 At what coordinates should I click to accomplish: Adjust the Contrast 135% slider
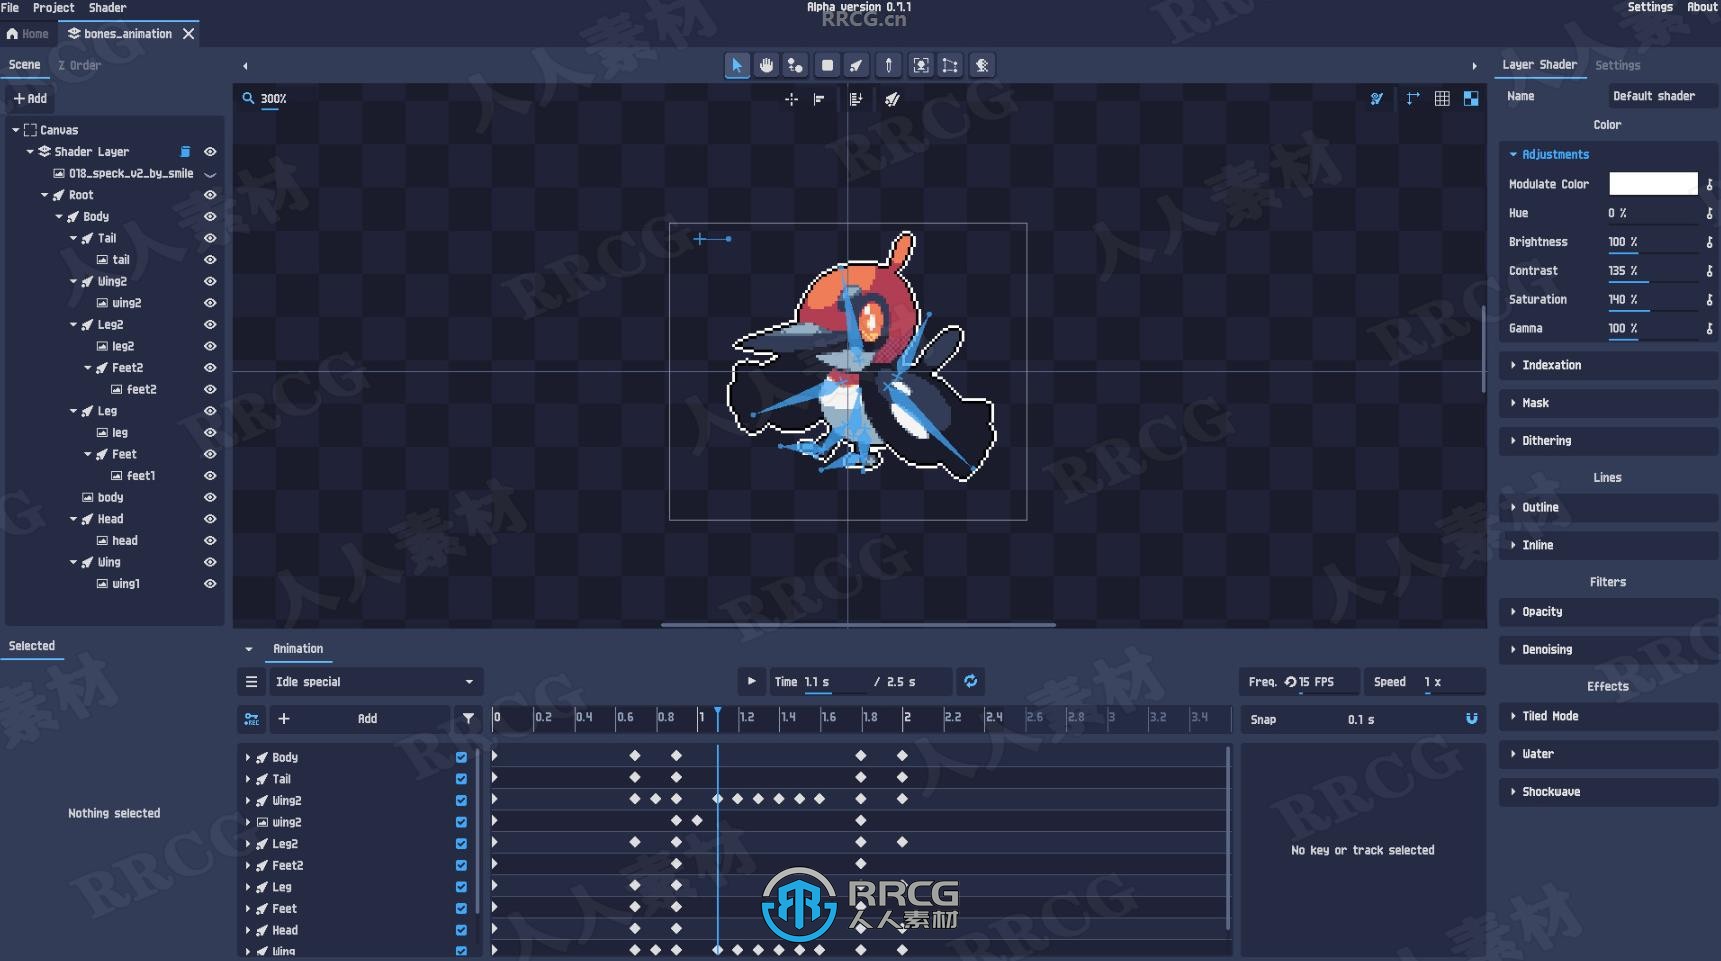pyautogui.click(x=1652, y=271)
